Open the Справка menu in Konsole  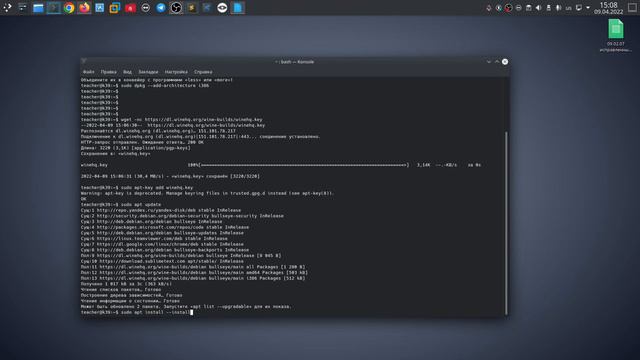pyautogui.click(x=203, y=72)
